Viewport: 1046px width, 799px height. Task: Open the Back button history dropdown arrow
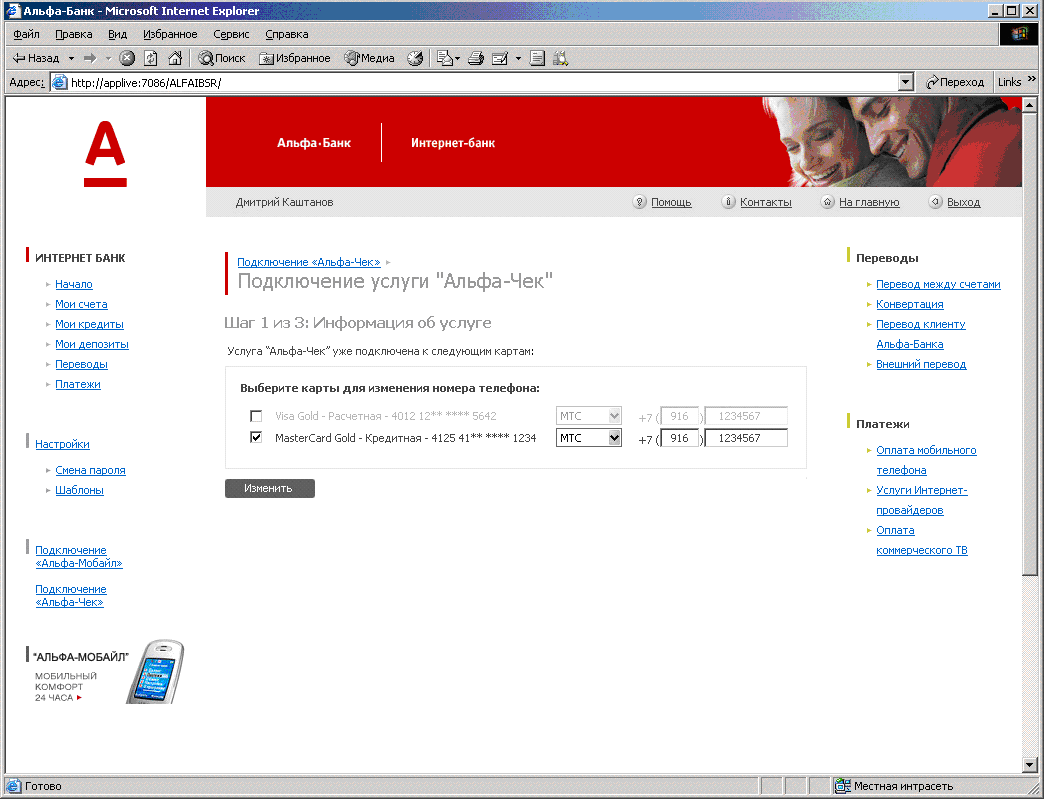click(x=71, y=59)
